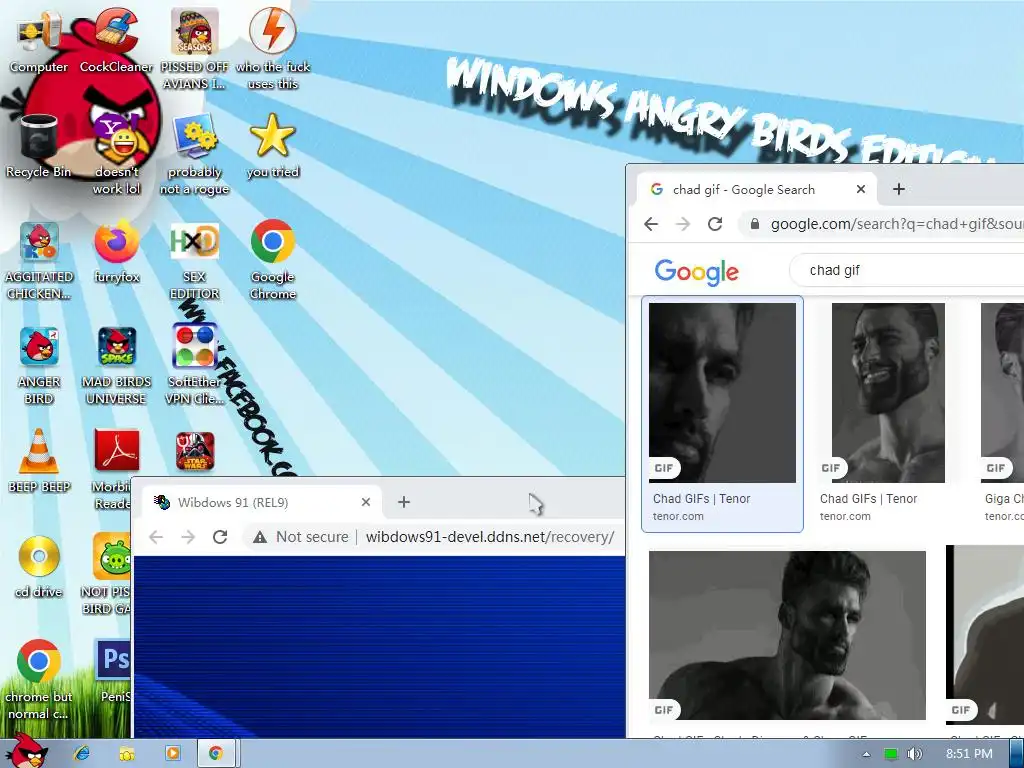Show hidden tray icons arrow
Screen dimensions: 1024x768
click(x=866, y=754)
